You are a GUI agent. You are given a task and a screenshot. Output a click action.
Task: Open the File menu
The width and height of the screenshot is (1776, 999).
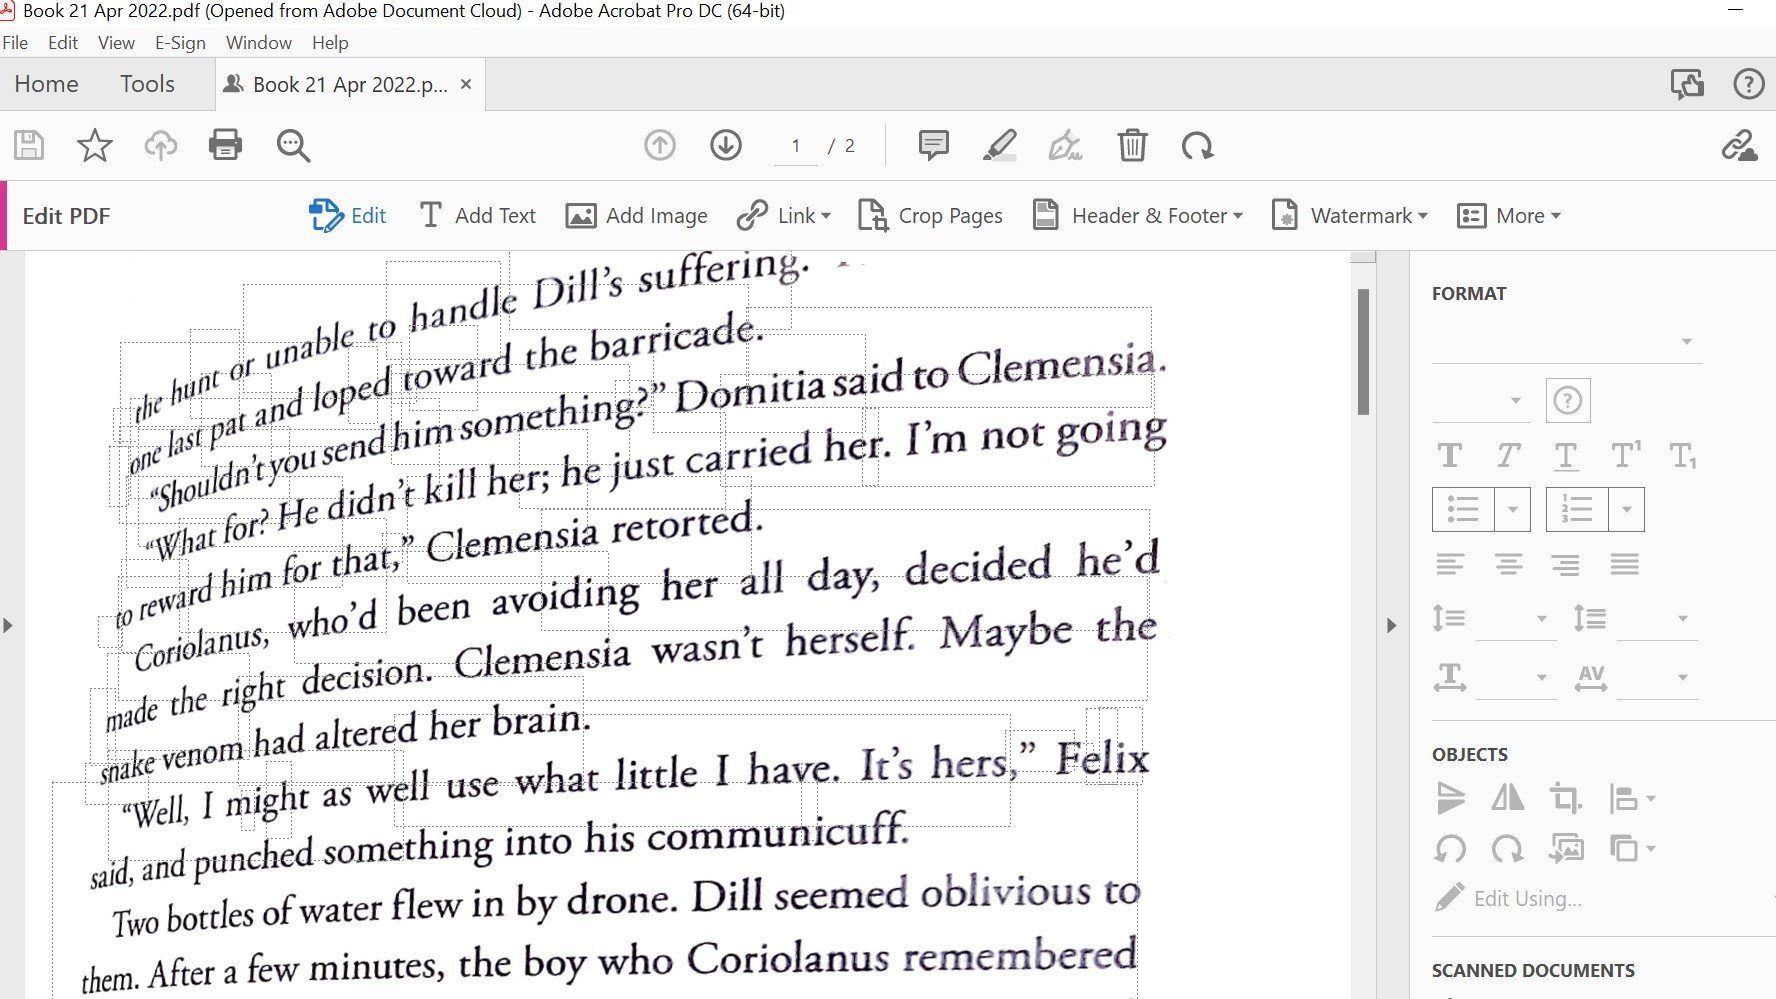point(15,43)
